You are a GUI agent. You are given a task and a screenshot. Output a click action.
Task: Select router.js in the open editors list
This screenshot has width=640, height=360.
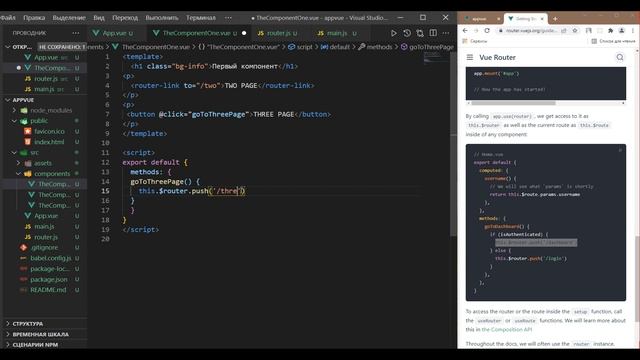click(x=46, y=79)
